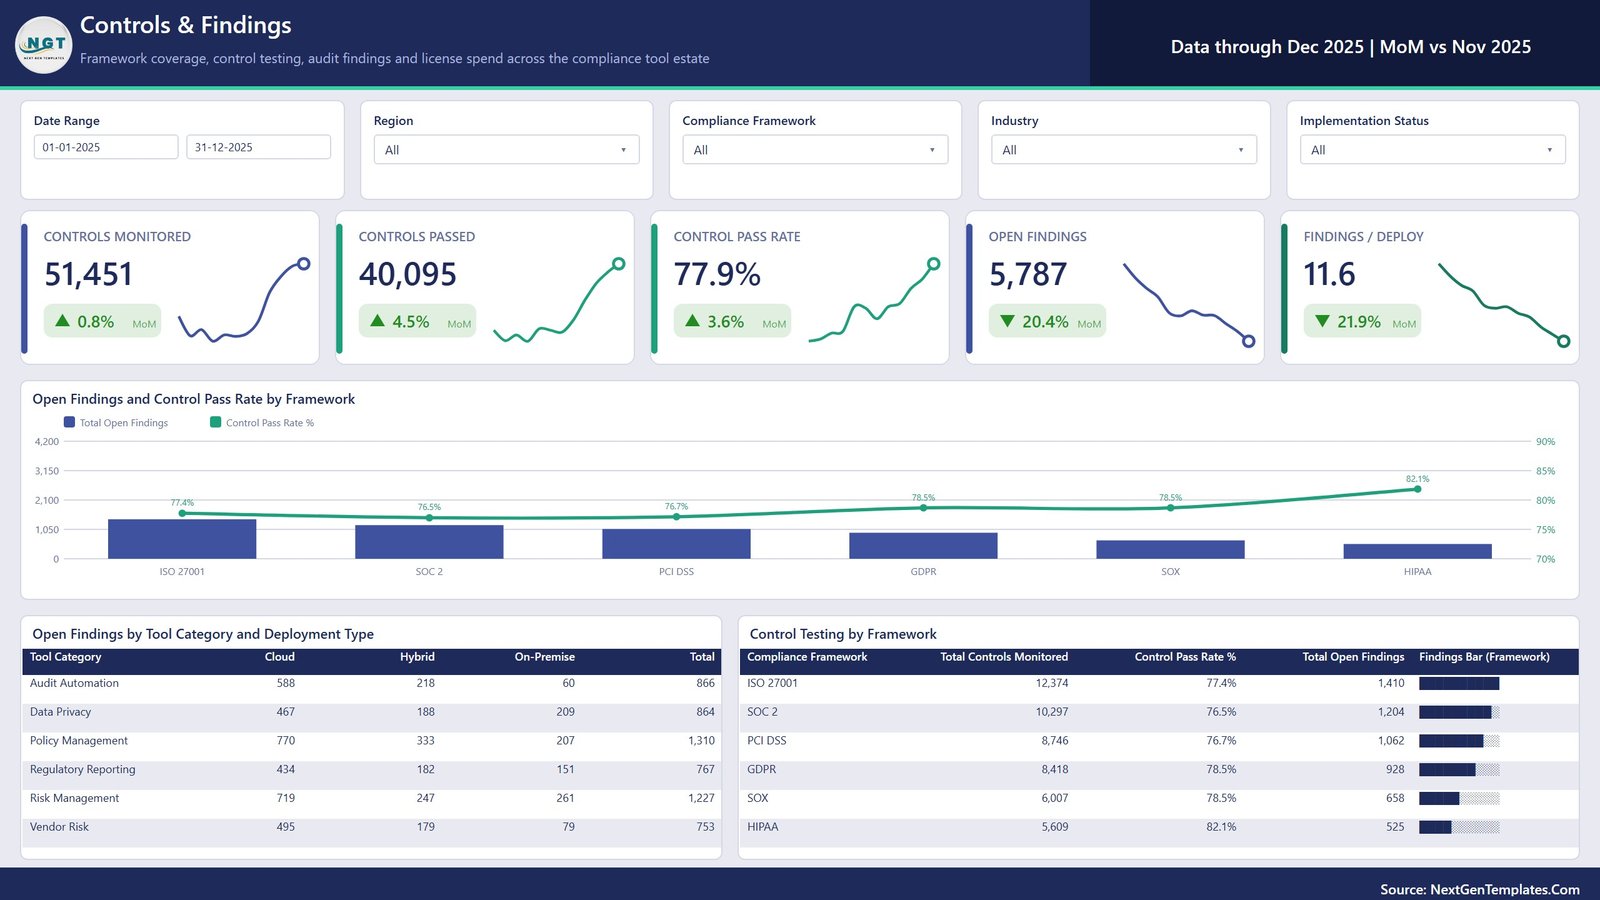The height and width of the screenshot is (900, 1600).
Task: Click the SOC 2 bar in chart
Action: [429, 542]
